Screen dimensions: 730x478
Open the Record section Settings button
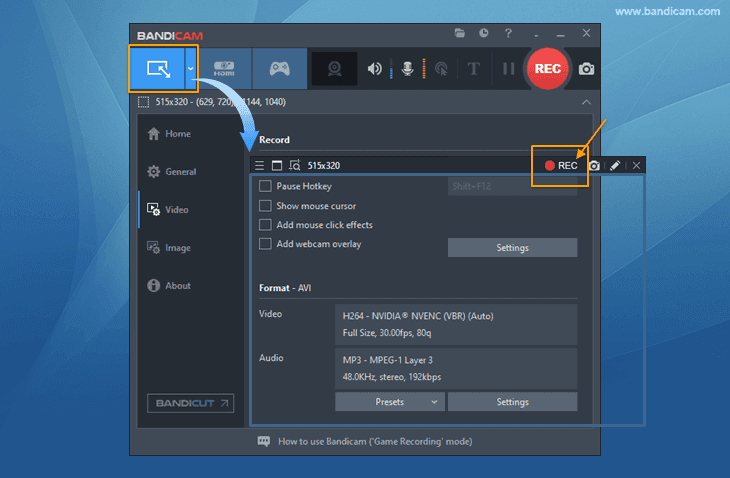512,248
